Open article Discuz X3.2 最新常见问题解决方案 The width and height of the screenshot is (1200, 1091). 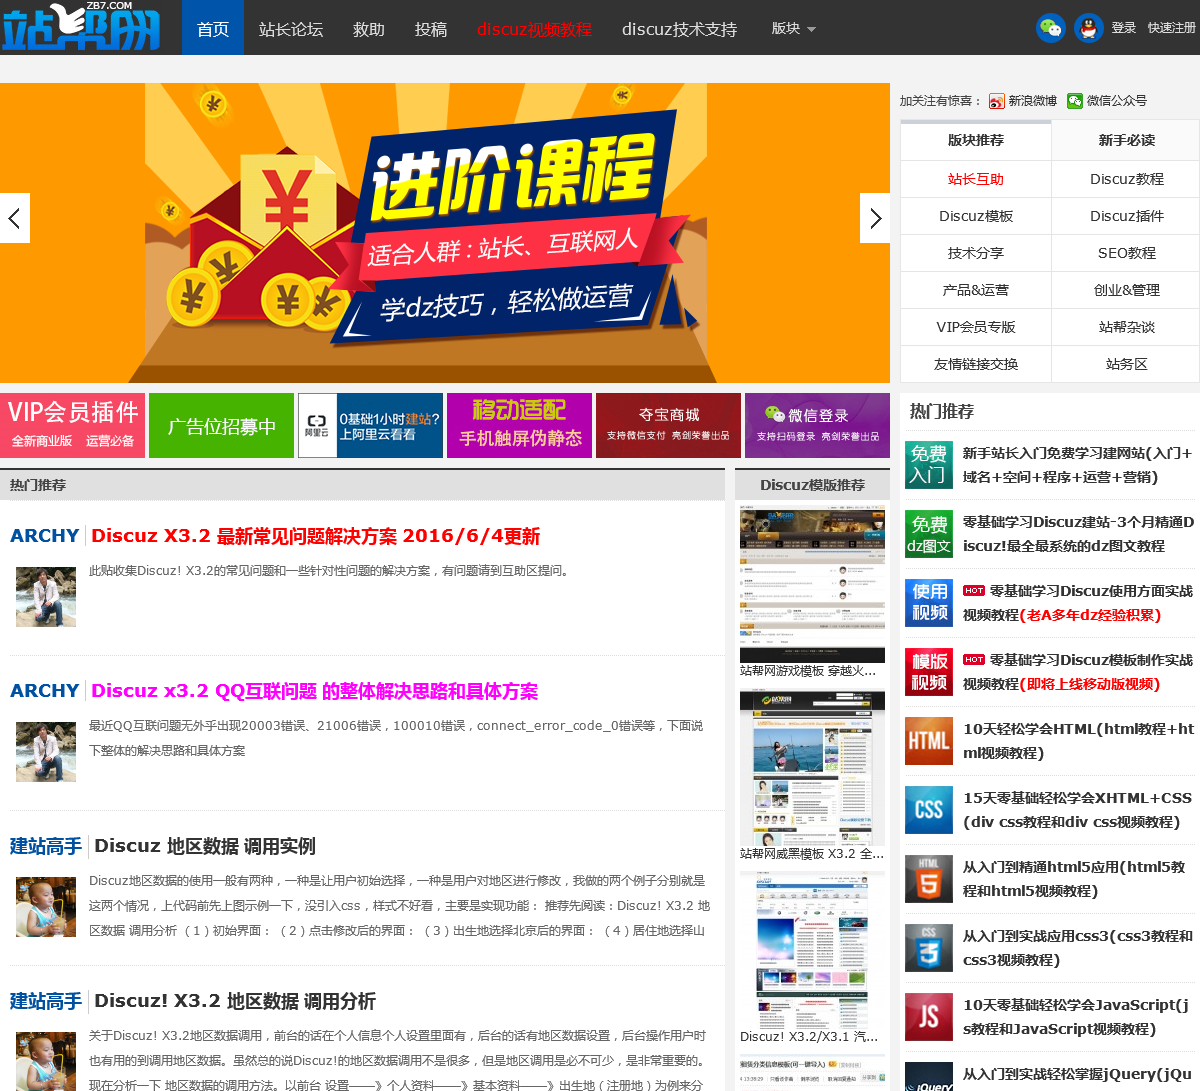pyautogui.click(x=315, y=536)
